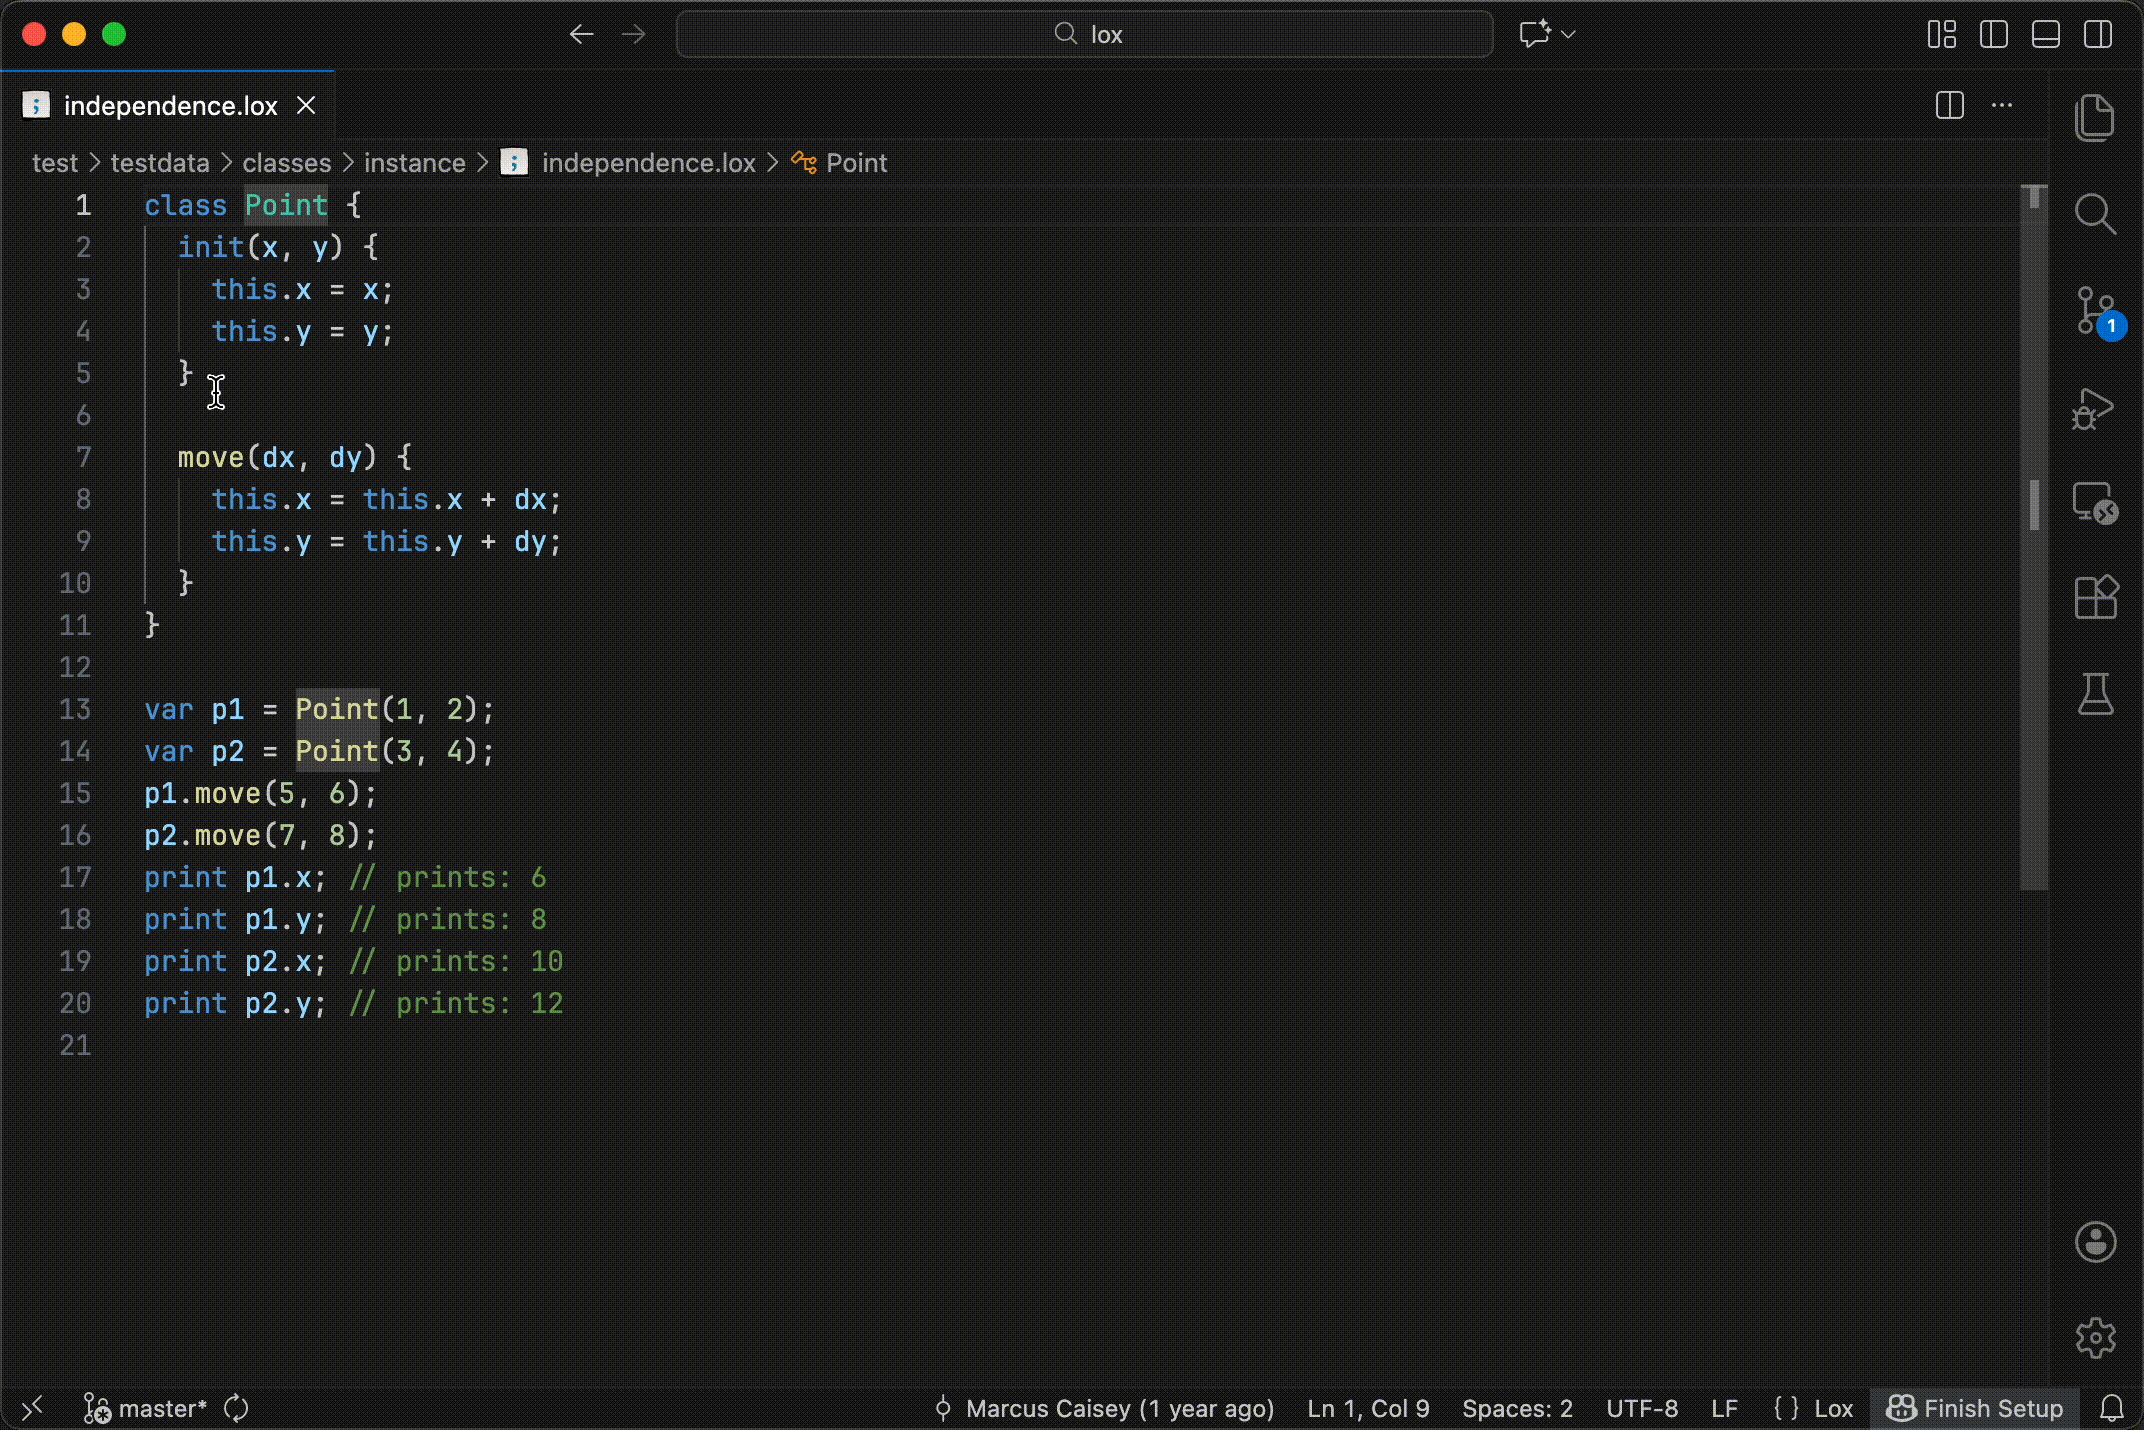This screenshot has height=1430, width=2144.
Task: Click the classes breadcrumb item
Action: click(286, 163)
